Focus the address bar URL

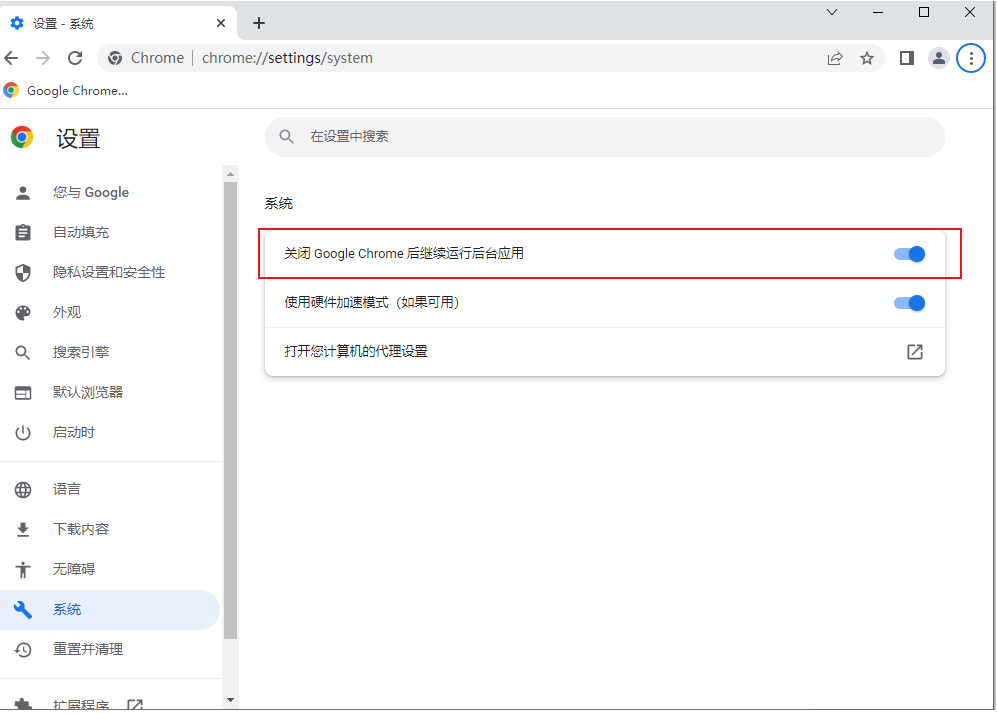click(287, 58)
